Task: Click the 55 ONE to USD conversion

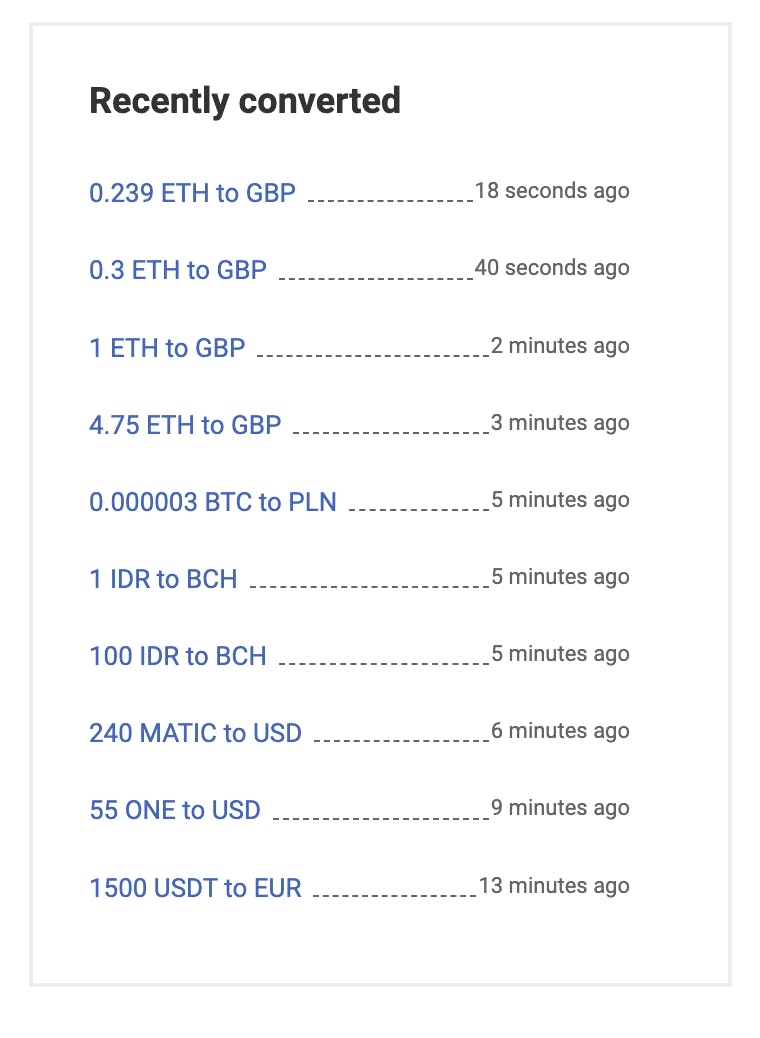Action: coord(175,810)
